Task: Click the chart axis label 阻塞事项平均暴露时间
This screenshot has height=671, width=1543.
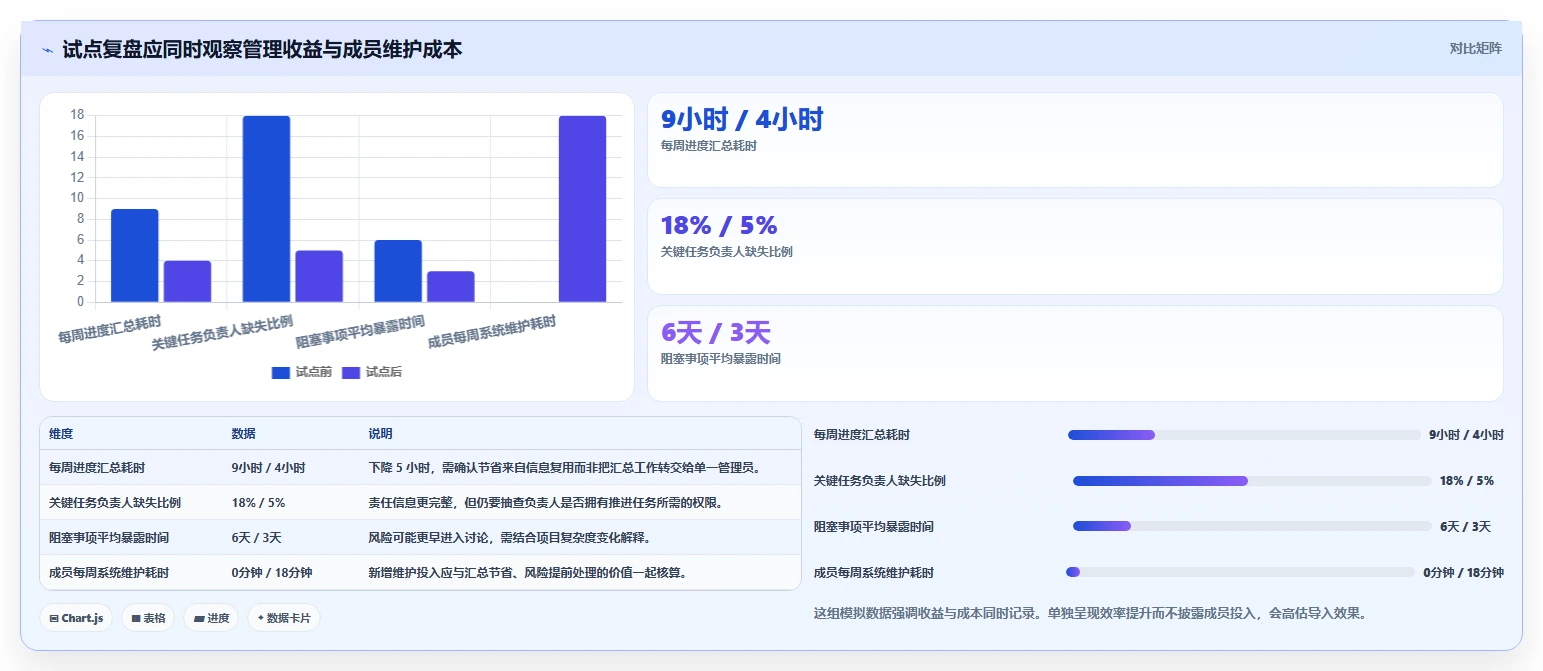Action: click(361, 332)
